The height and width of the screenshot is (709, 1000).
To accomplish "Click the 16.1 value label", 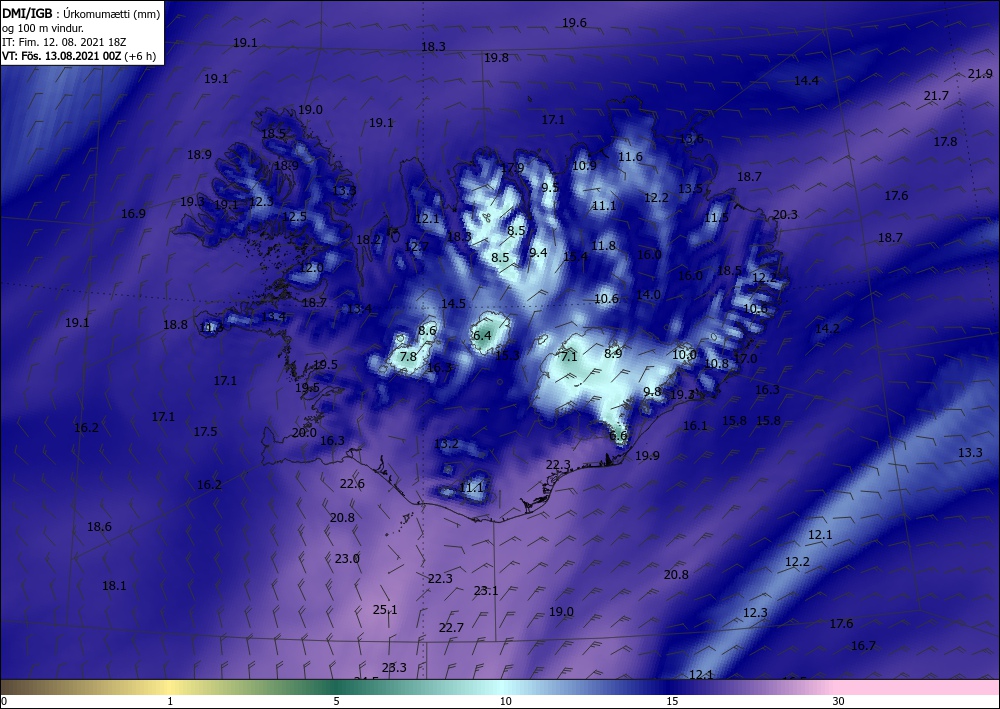I will coord(695,426).
